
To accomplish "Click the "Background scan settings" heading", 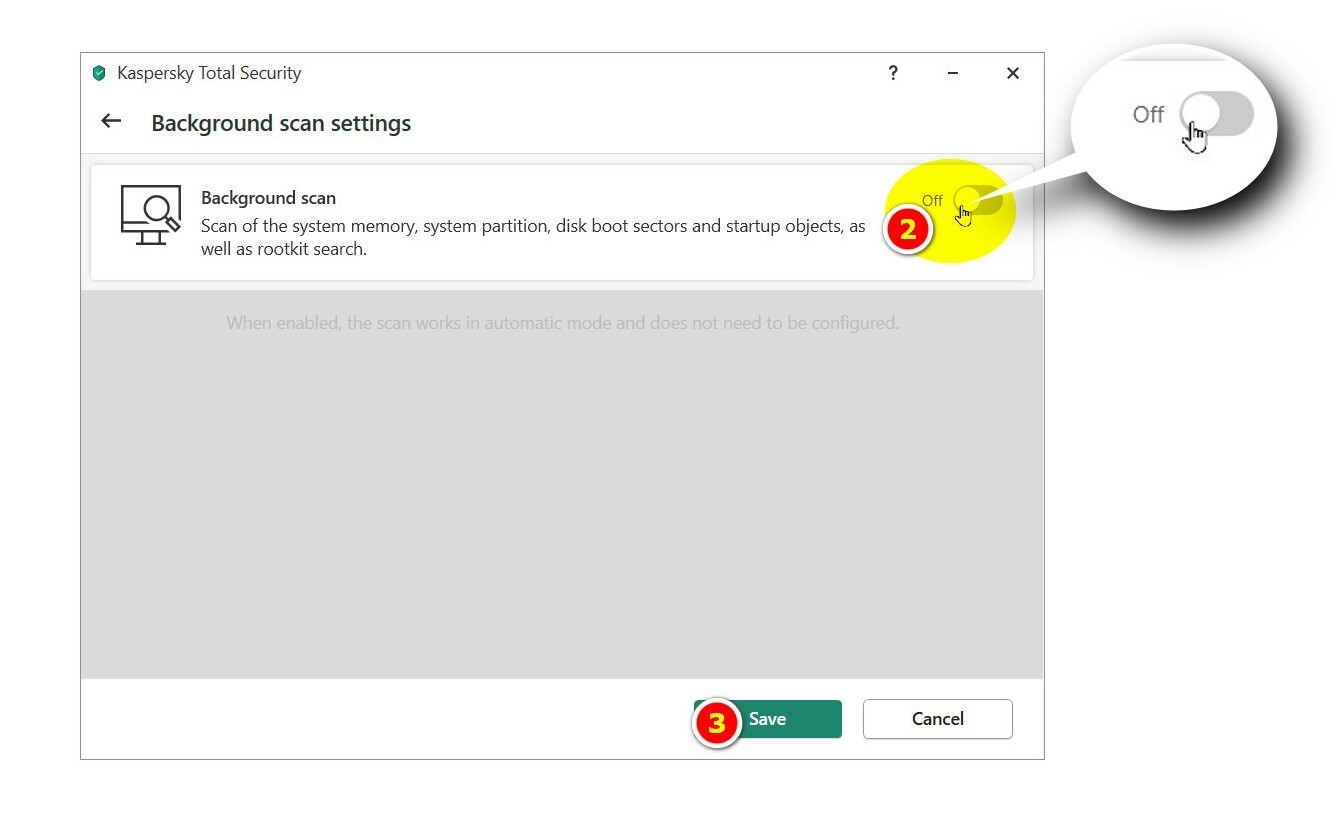I will coord(281,123).
